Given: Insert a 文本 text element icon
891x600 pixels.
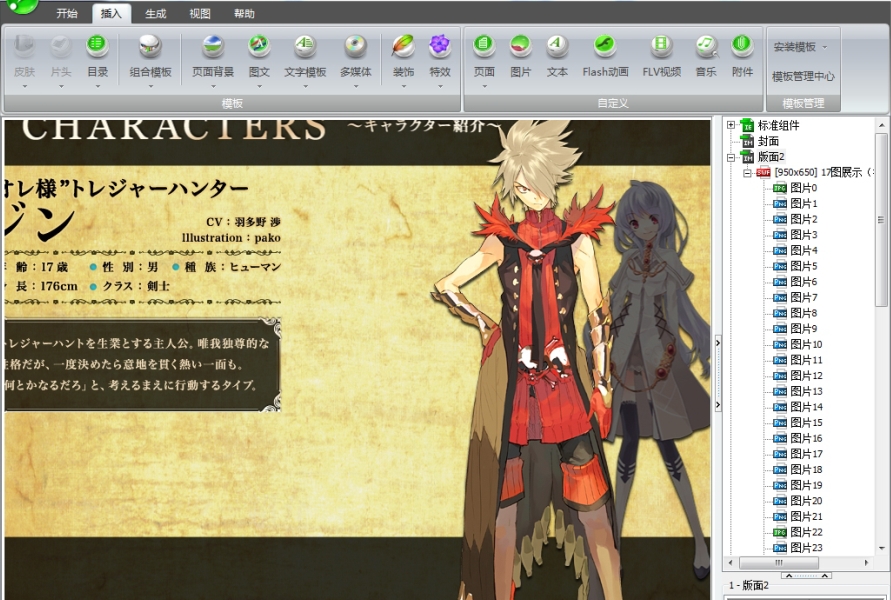Looking at the screenshot, I should click(x=557, y=45).
